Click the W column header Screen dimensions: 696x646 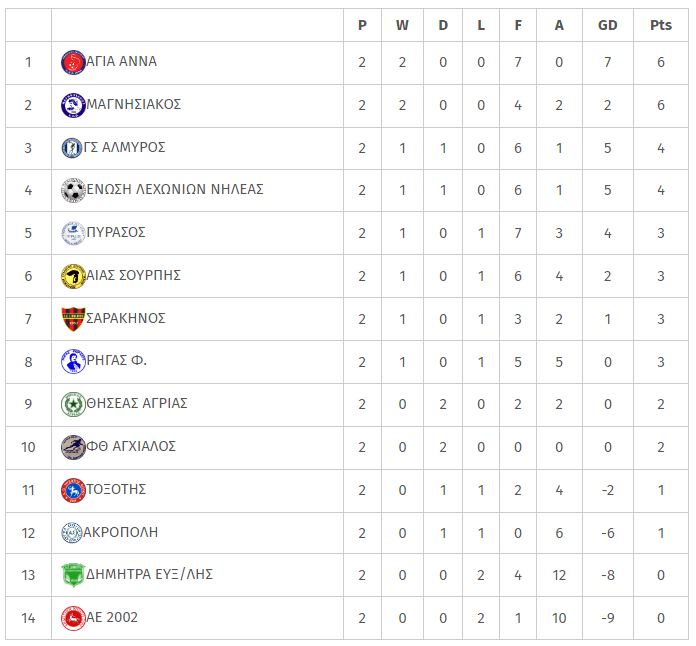402,25
